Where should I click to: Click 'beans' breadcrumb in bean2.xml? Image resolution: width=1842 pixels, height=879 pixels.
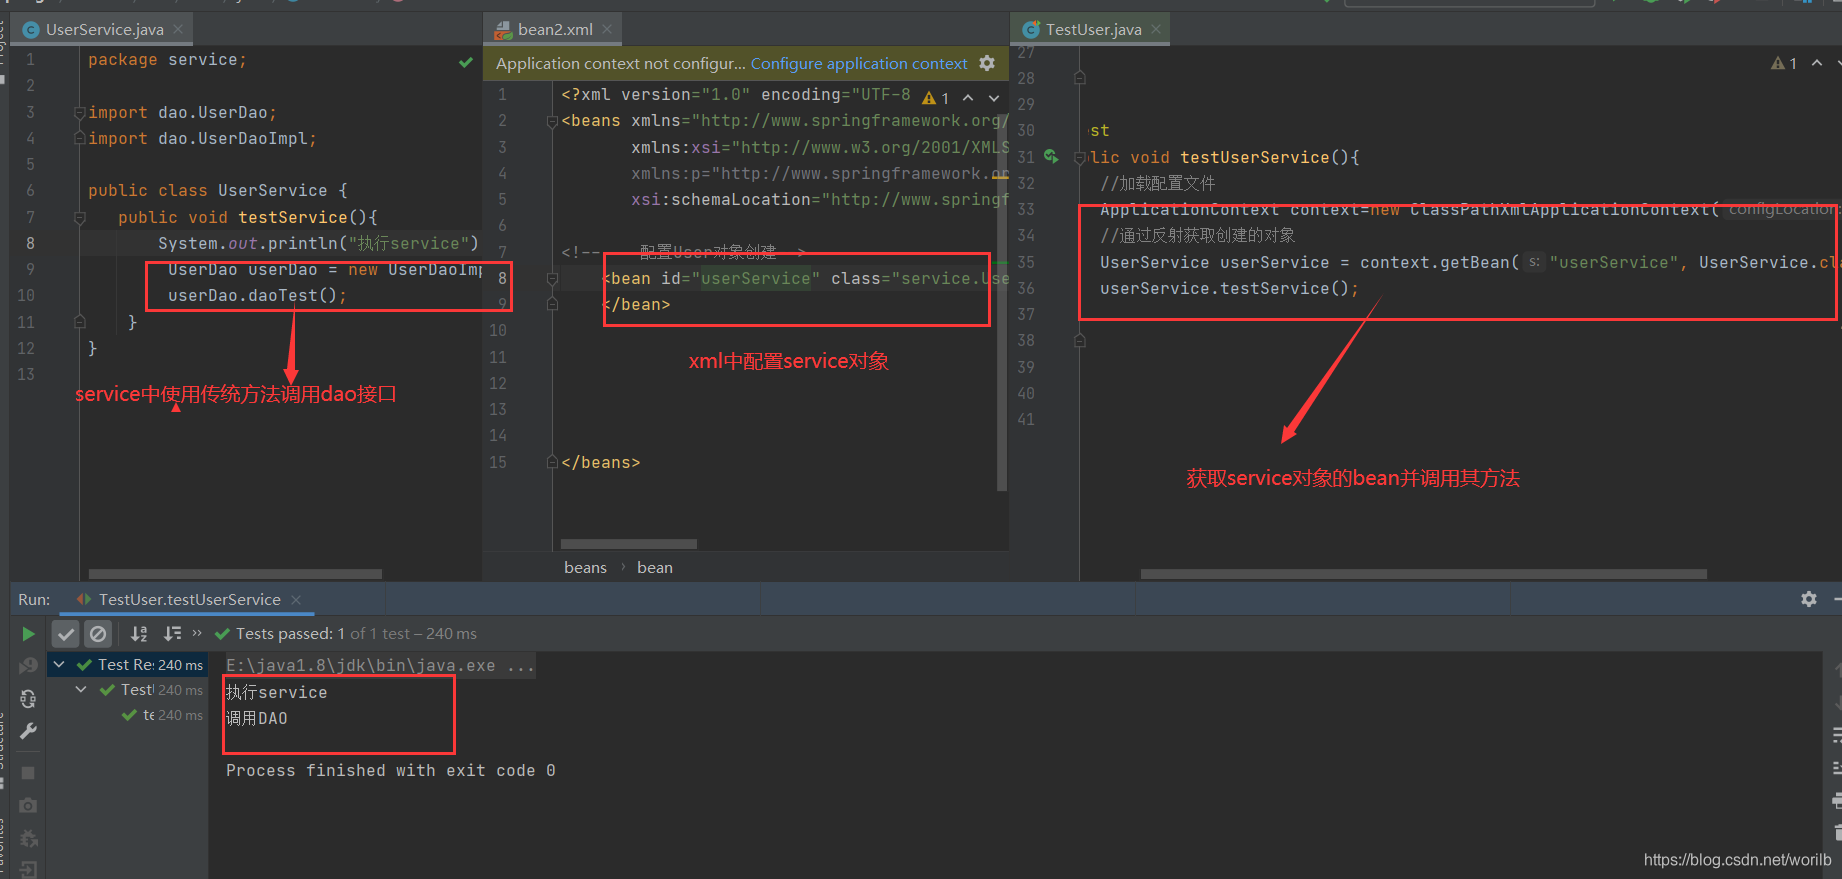585,567
